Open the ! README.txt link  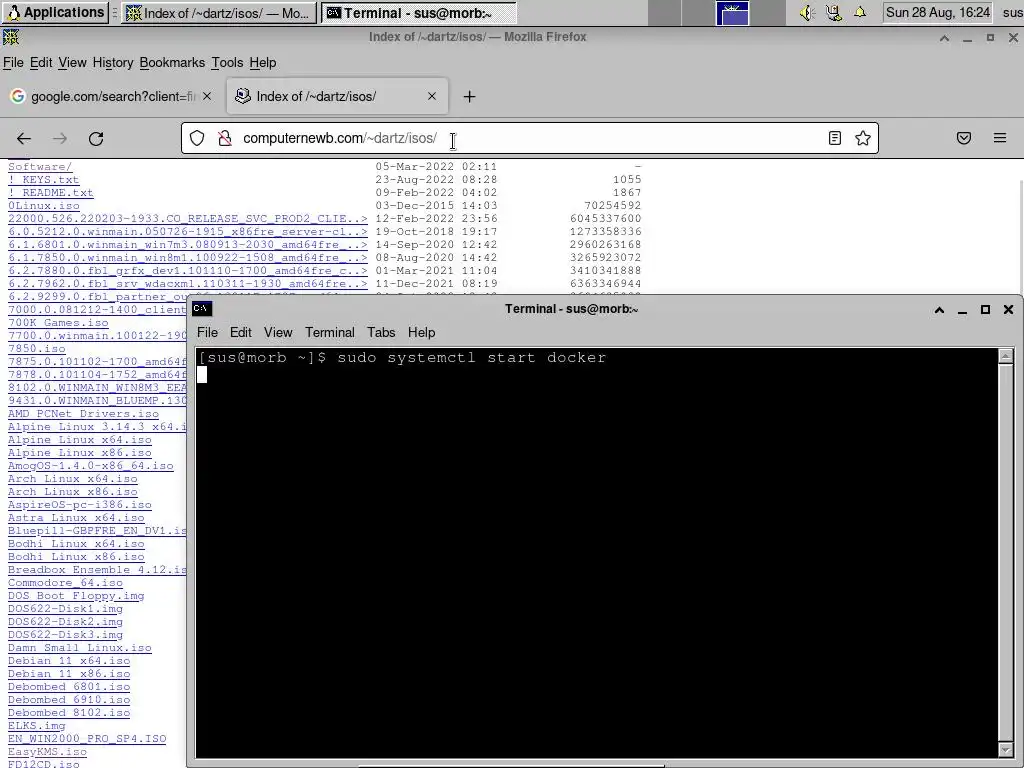[50, 193]
